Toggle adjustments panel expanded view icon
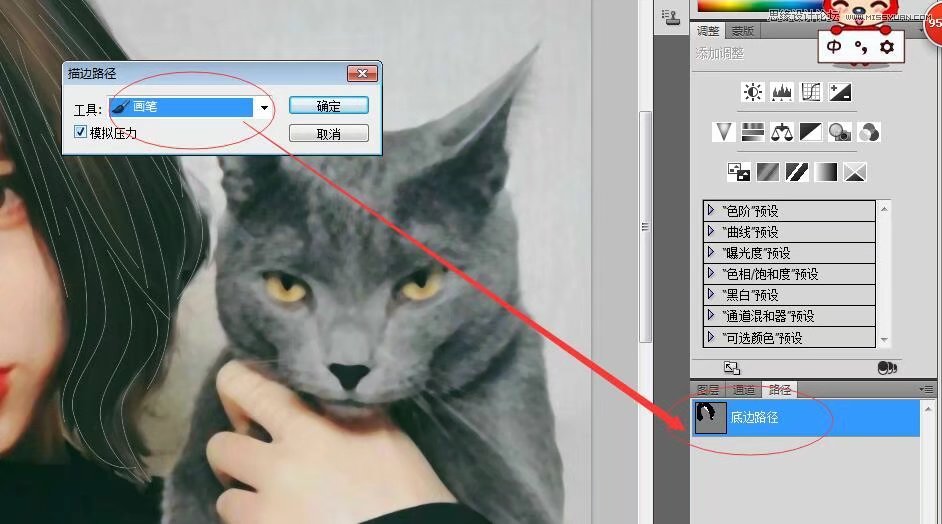 732,368
